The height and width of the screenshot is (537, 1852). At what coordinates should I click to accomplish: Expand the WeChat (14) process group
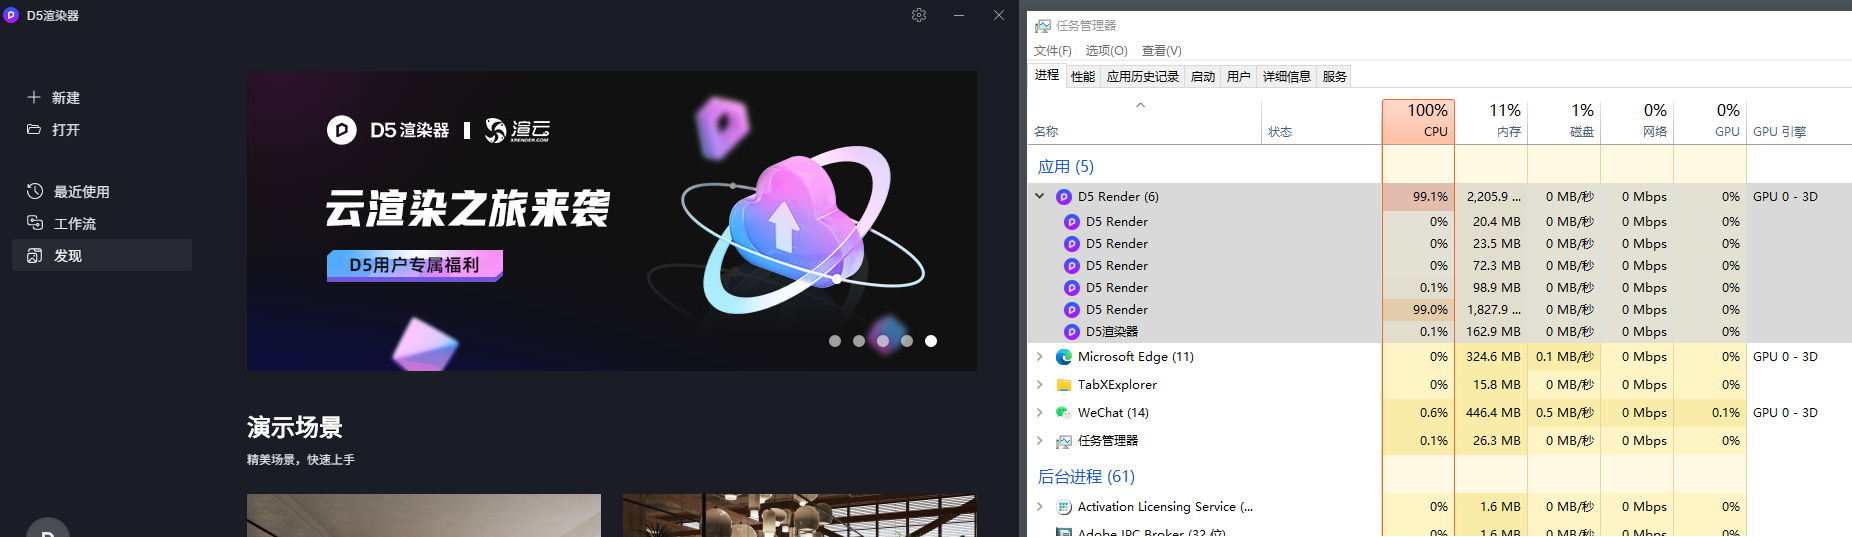[x=1040, y=413]
